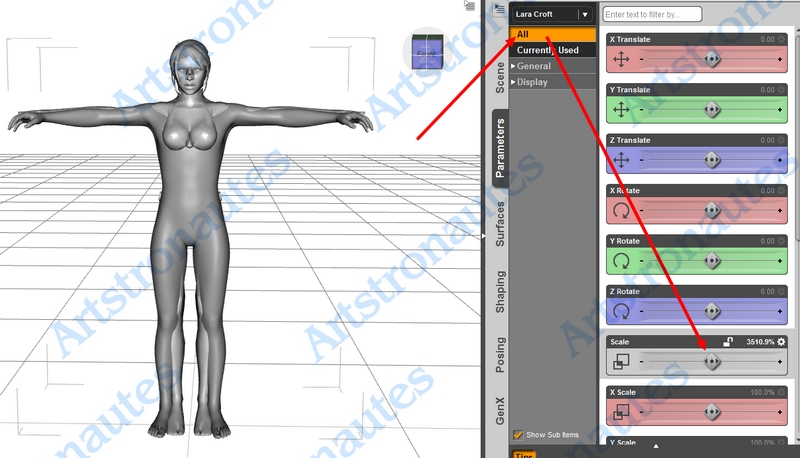
Task: Open the Surfaces tab
Action: click(500, 224)
